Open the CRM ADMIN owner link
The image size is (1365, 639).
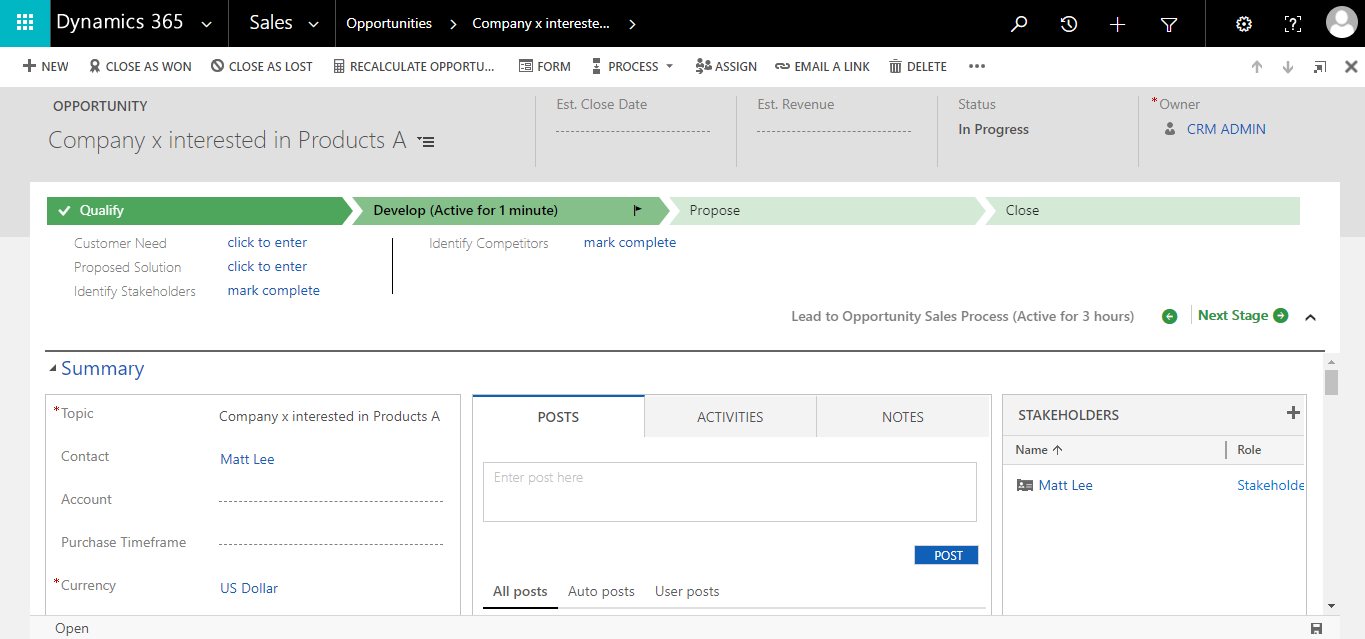click(1226, 129)
